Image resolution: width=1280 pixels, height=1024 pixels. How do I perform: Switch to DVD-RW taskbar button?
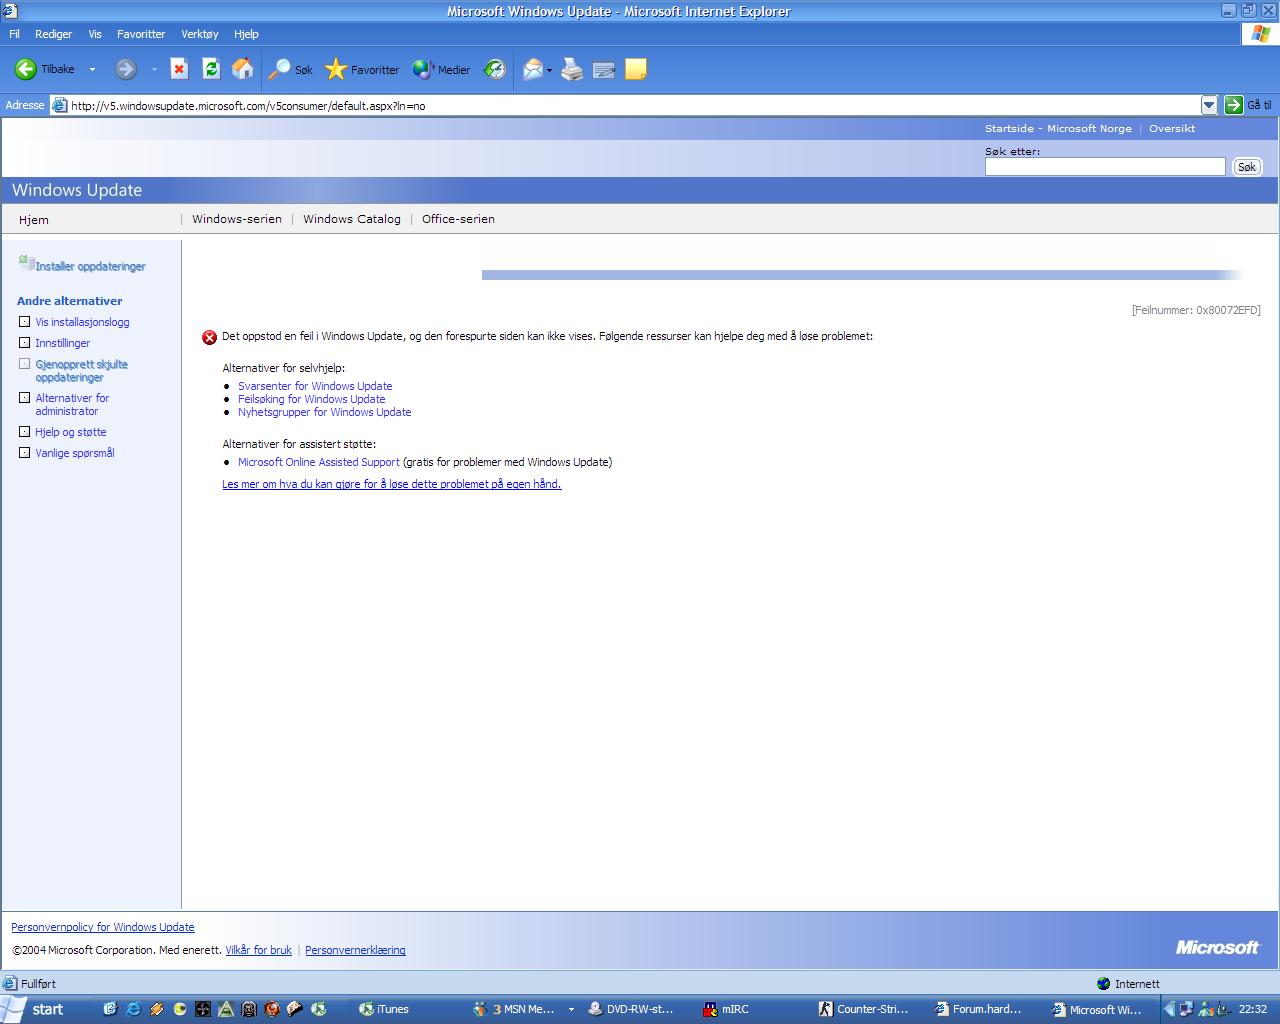pos(637,1009)
